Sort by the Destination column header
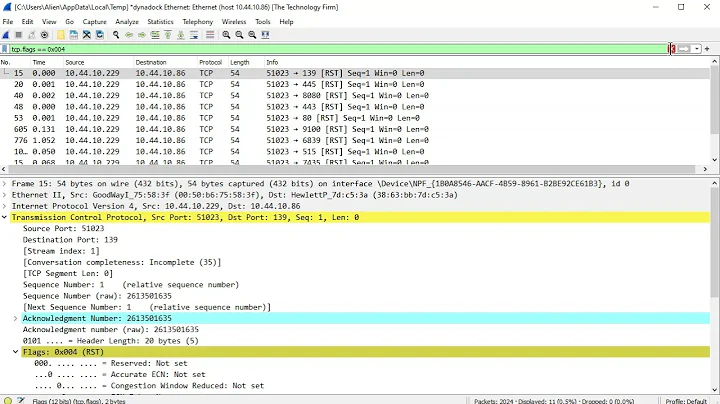 (165, 62)
